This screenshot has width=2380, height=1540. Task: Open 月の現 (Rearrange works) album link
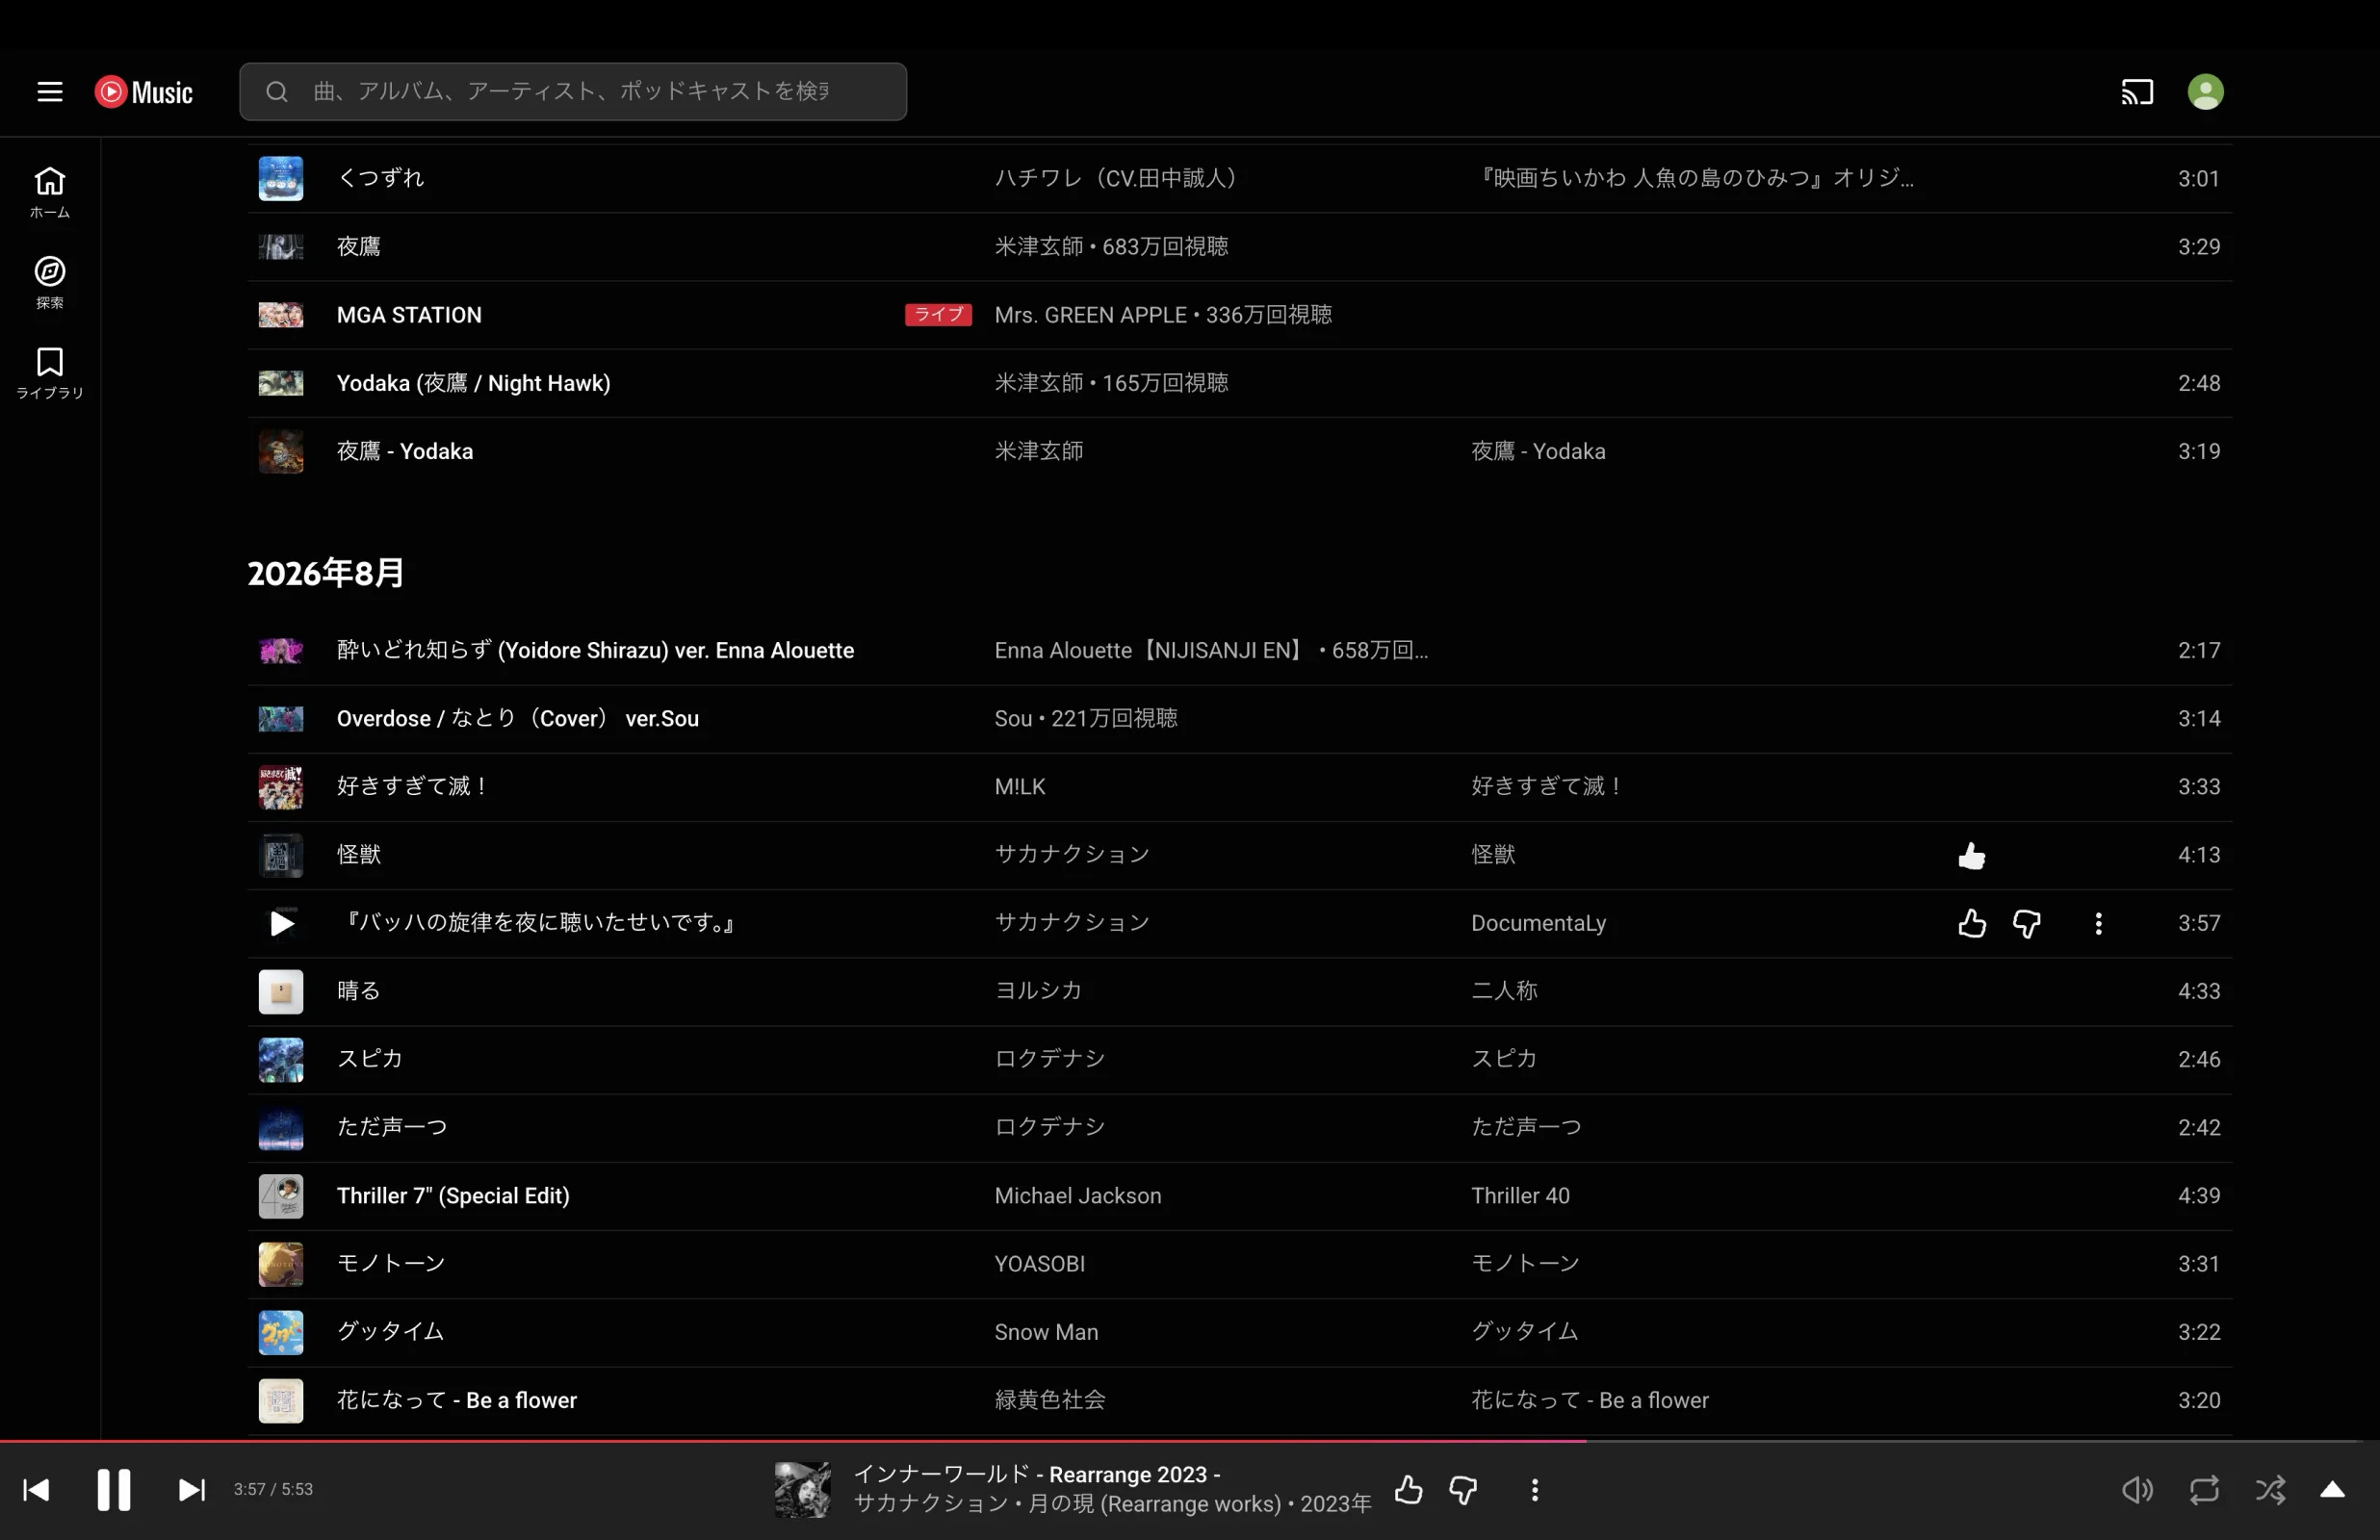[1154, 1503]
